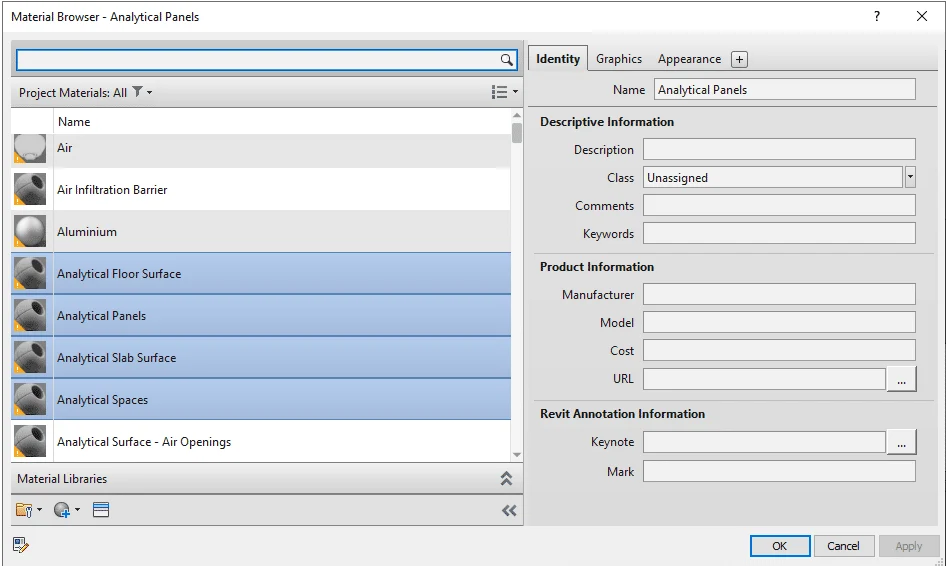Viewport: 946px width, 566px height.
Task: Click the Apply button
Action: click(x=908, y=545)
